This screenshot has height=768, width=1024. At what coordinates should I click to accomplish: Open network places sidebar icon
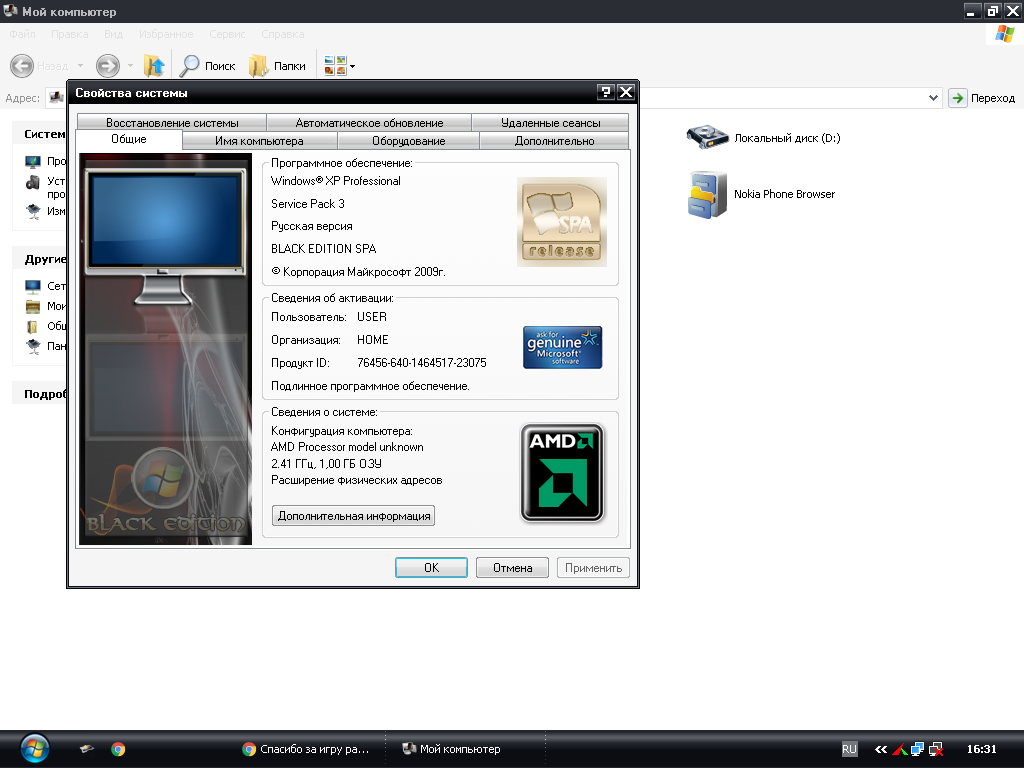33,286
